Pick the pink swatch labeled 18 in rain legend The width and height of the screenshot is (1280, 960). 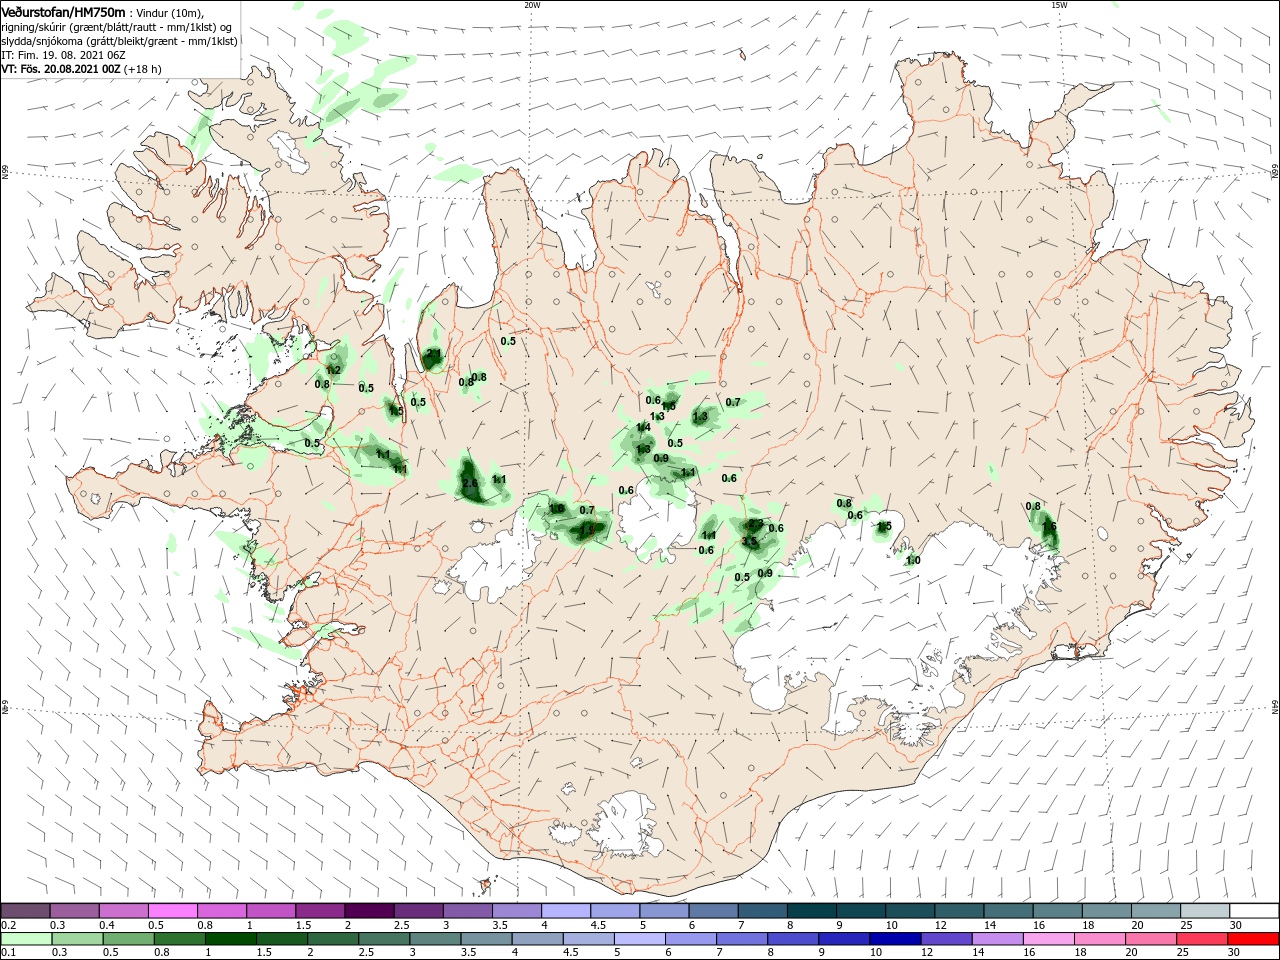(1100, 939)
